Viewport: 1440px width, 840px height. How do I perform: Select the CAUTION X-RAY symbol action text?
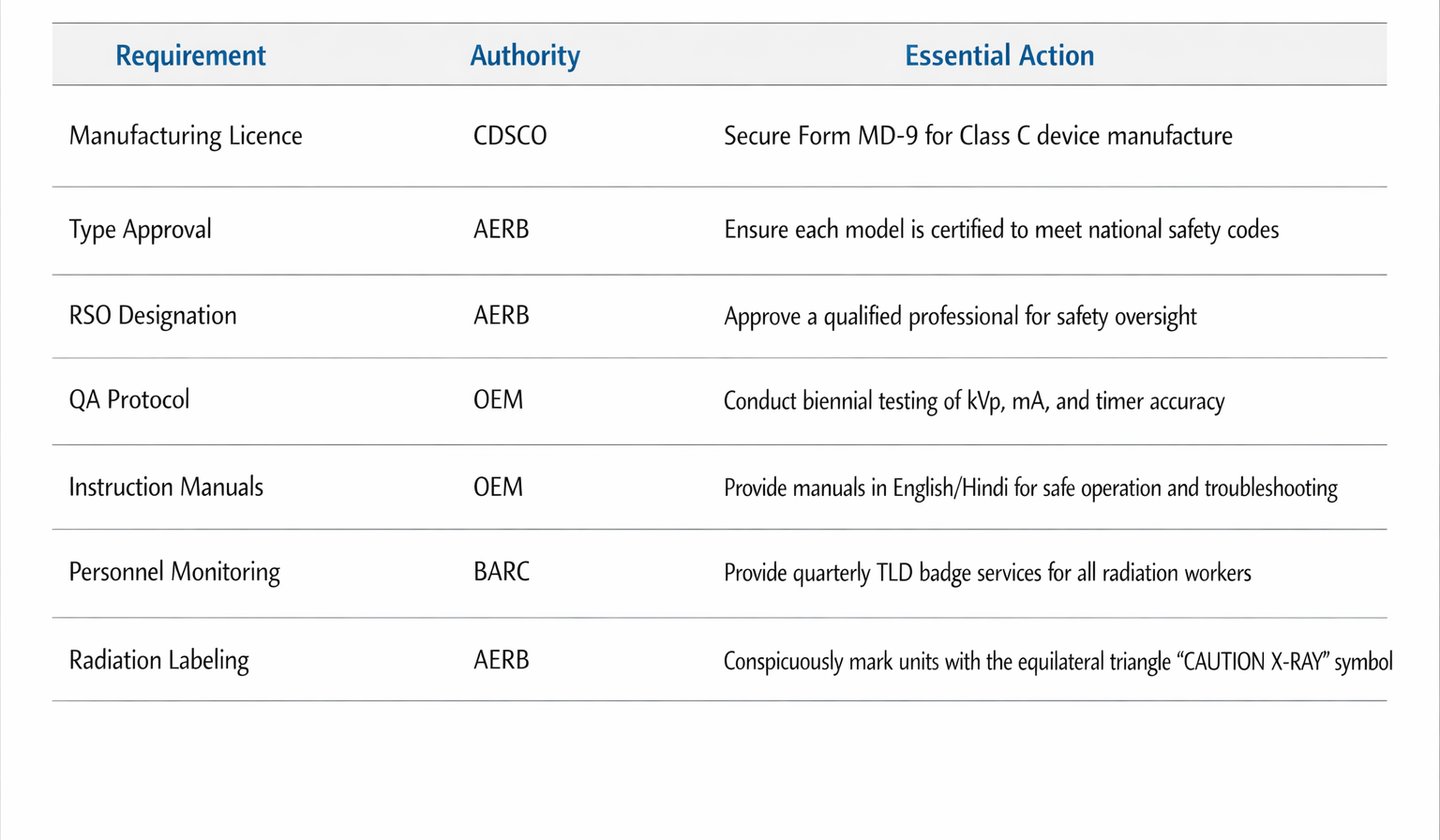pos(1057,661)
